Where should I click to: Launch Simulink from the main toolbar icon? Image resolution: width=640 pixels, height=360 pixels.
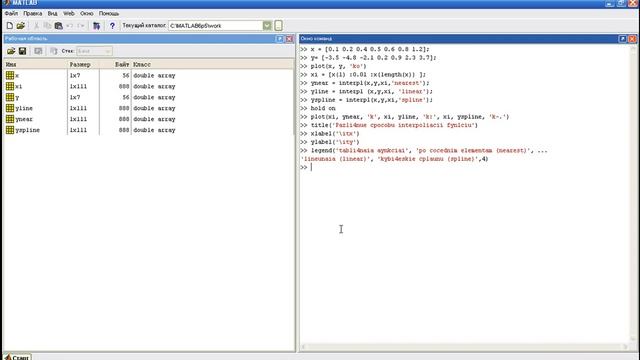(96, 26)
